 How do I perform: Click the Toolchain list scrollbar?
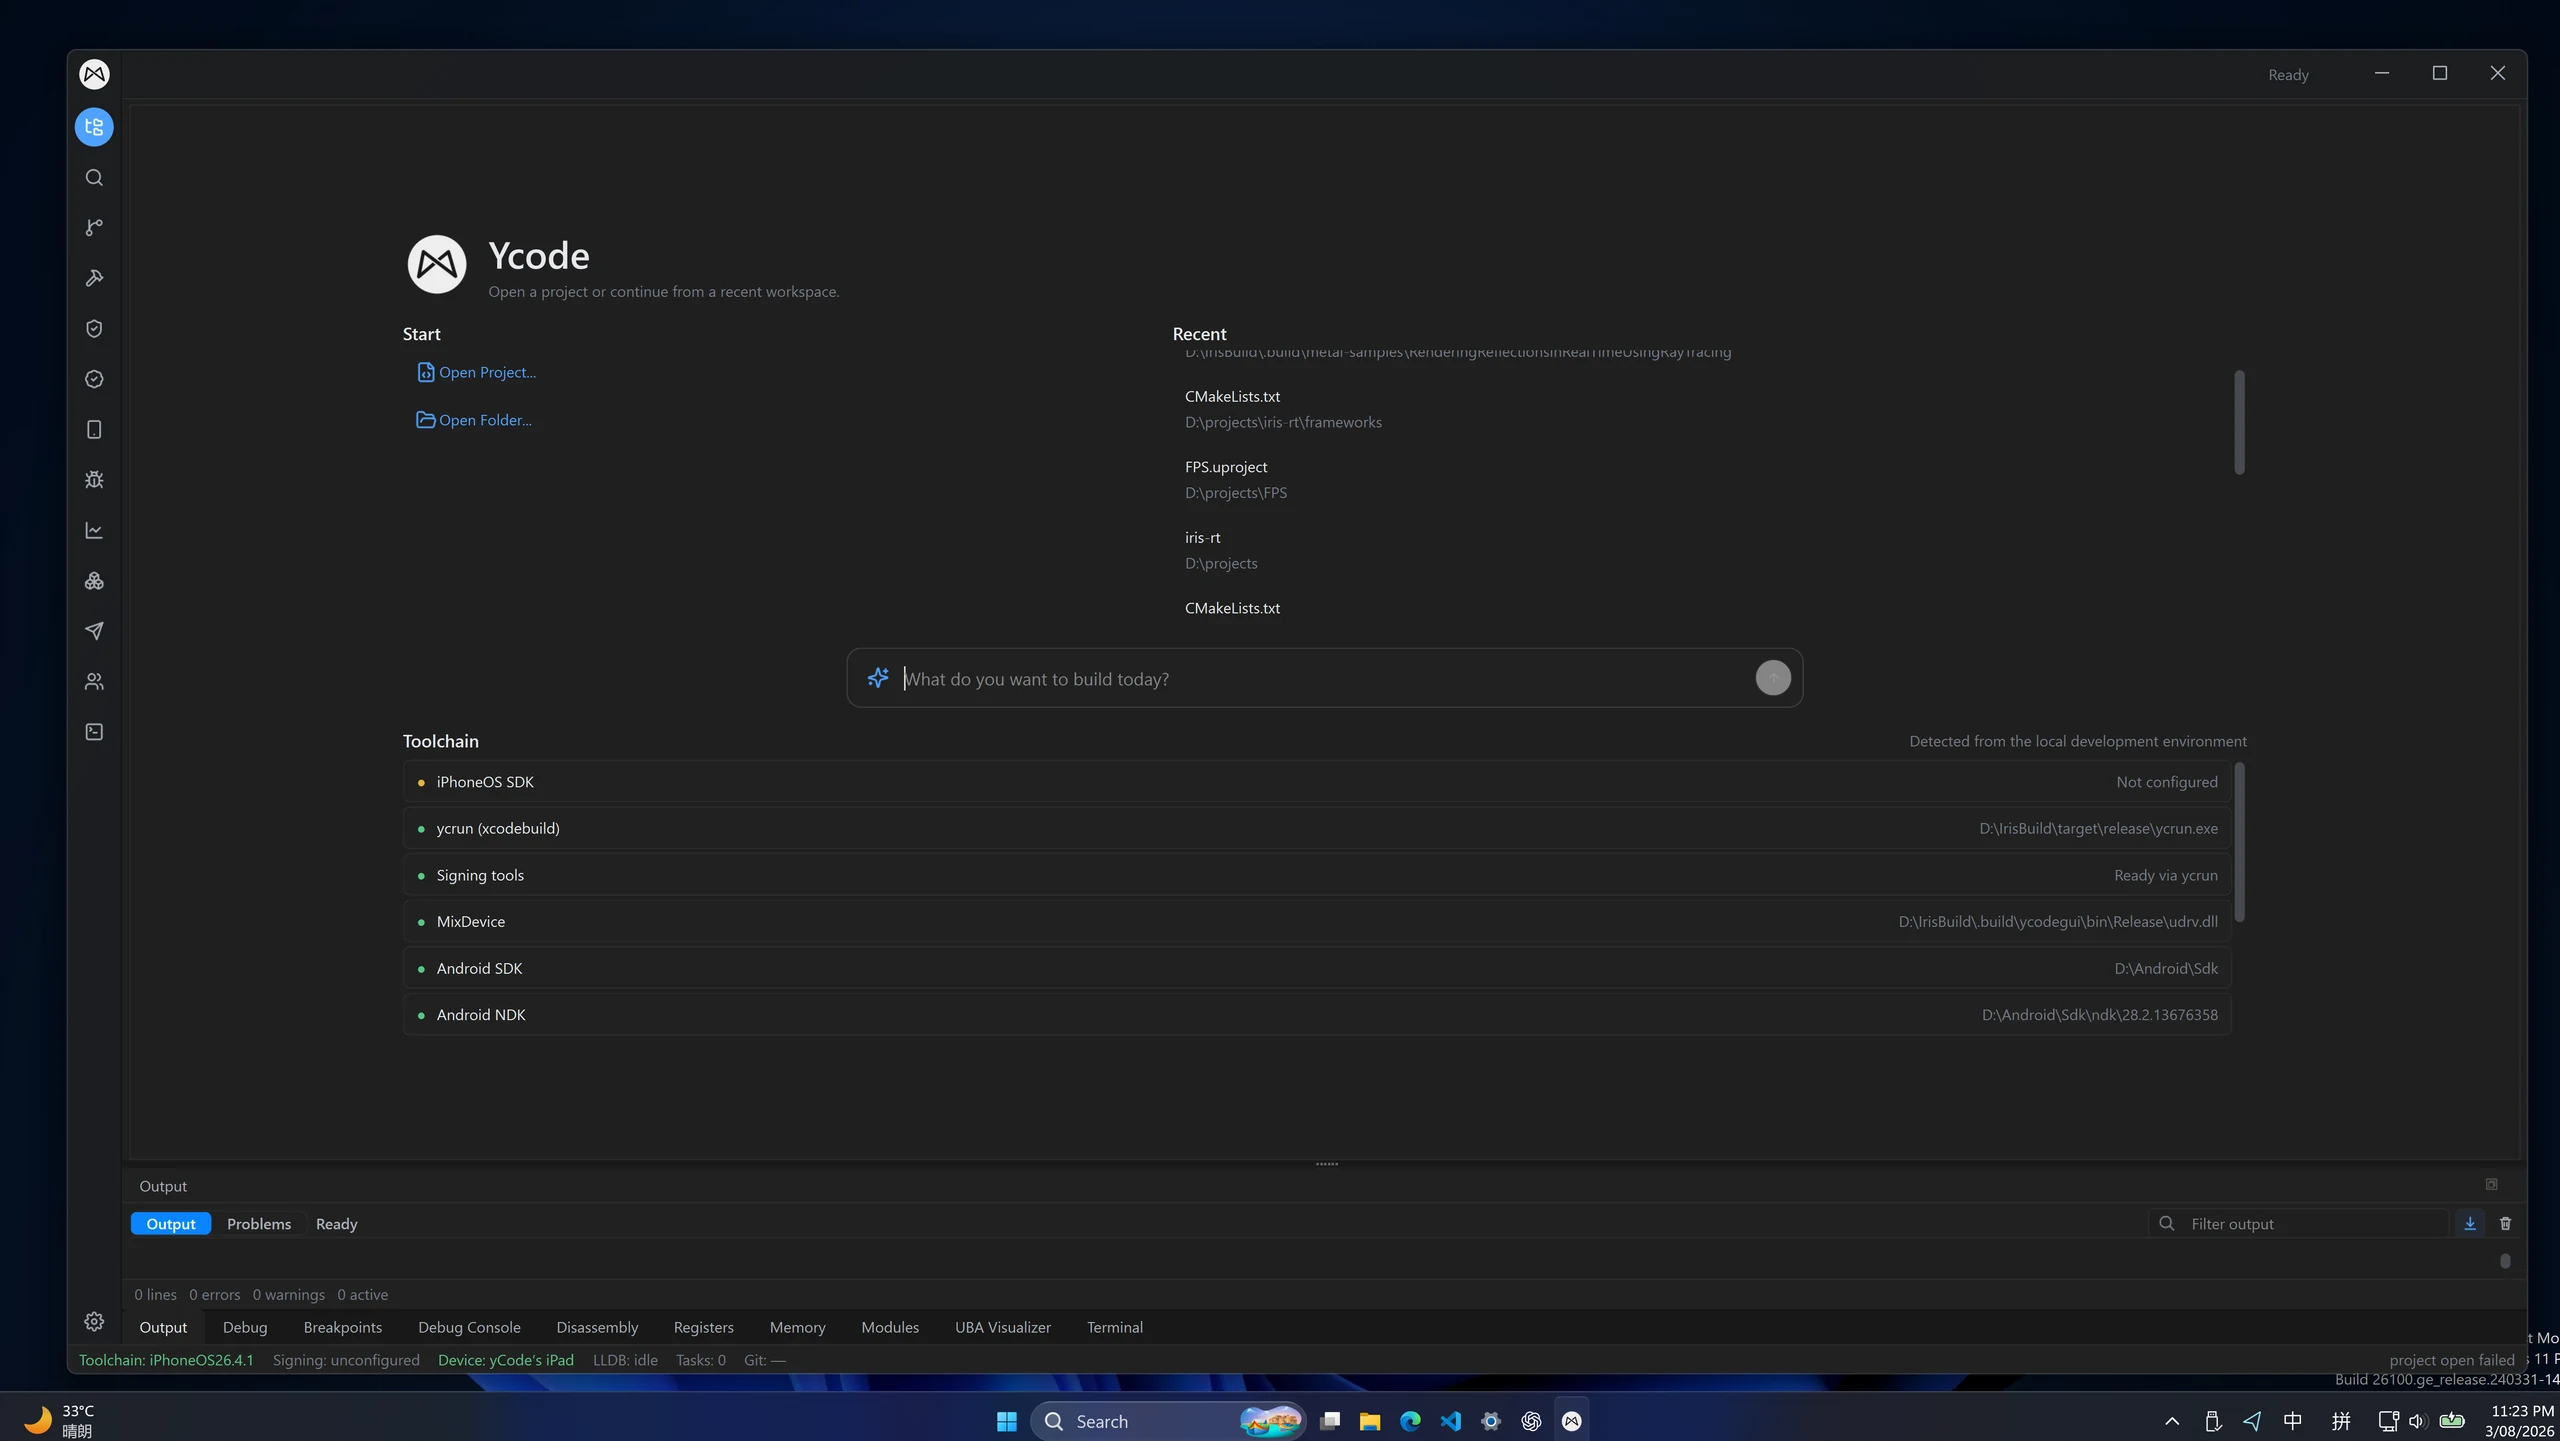(x=2239, y=842)
